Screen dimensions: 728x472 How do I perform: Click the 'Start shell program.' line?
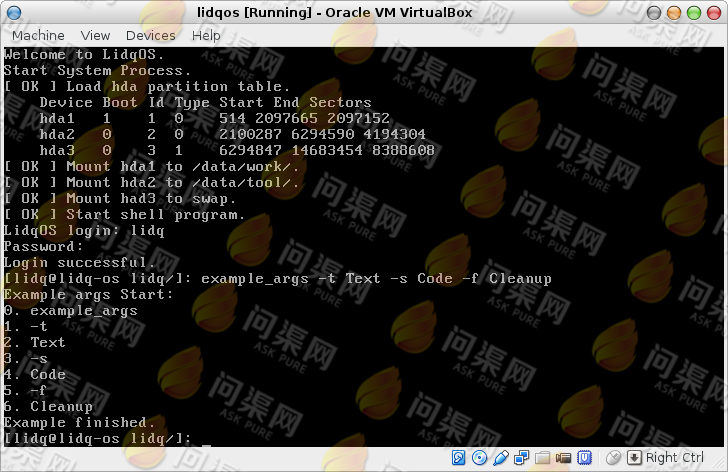[x=124, y=215]
